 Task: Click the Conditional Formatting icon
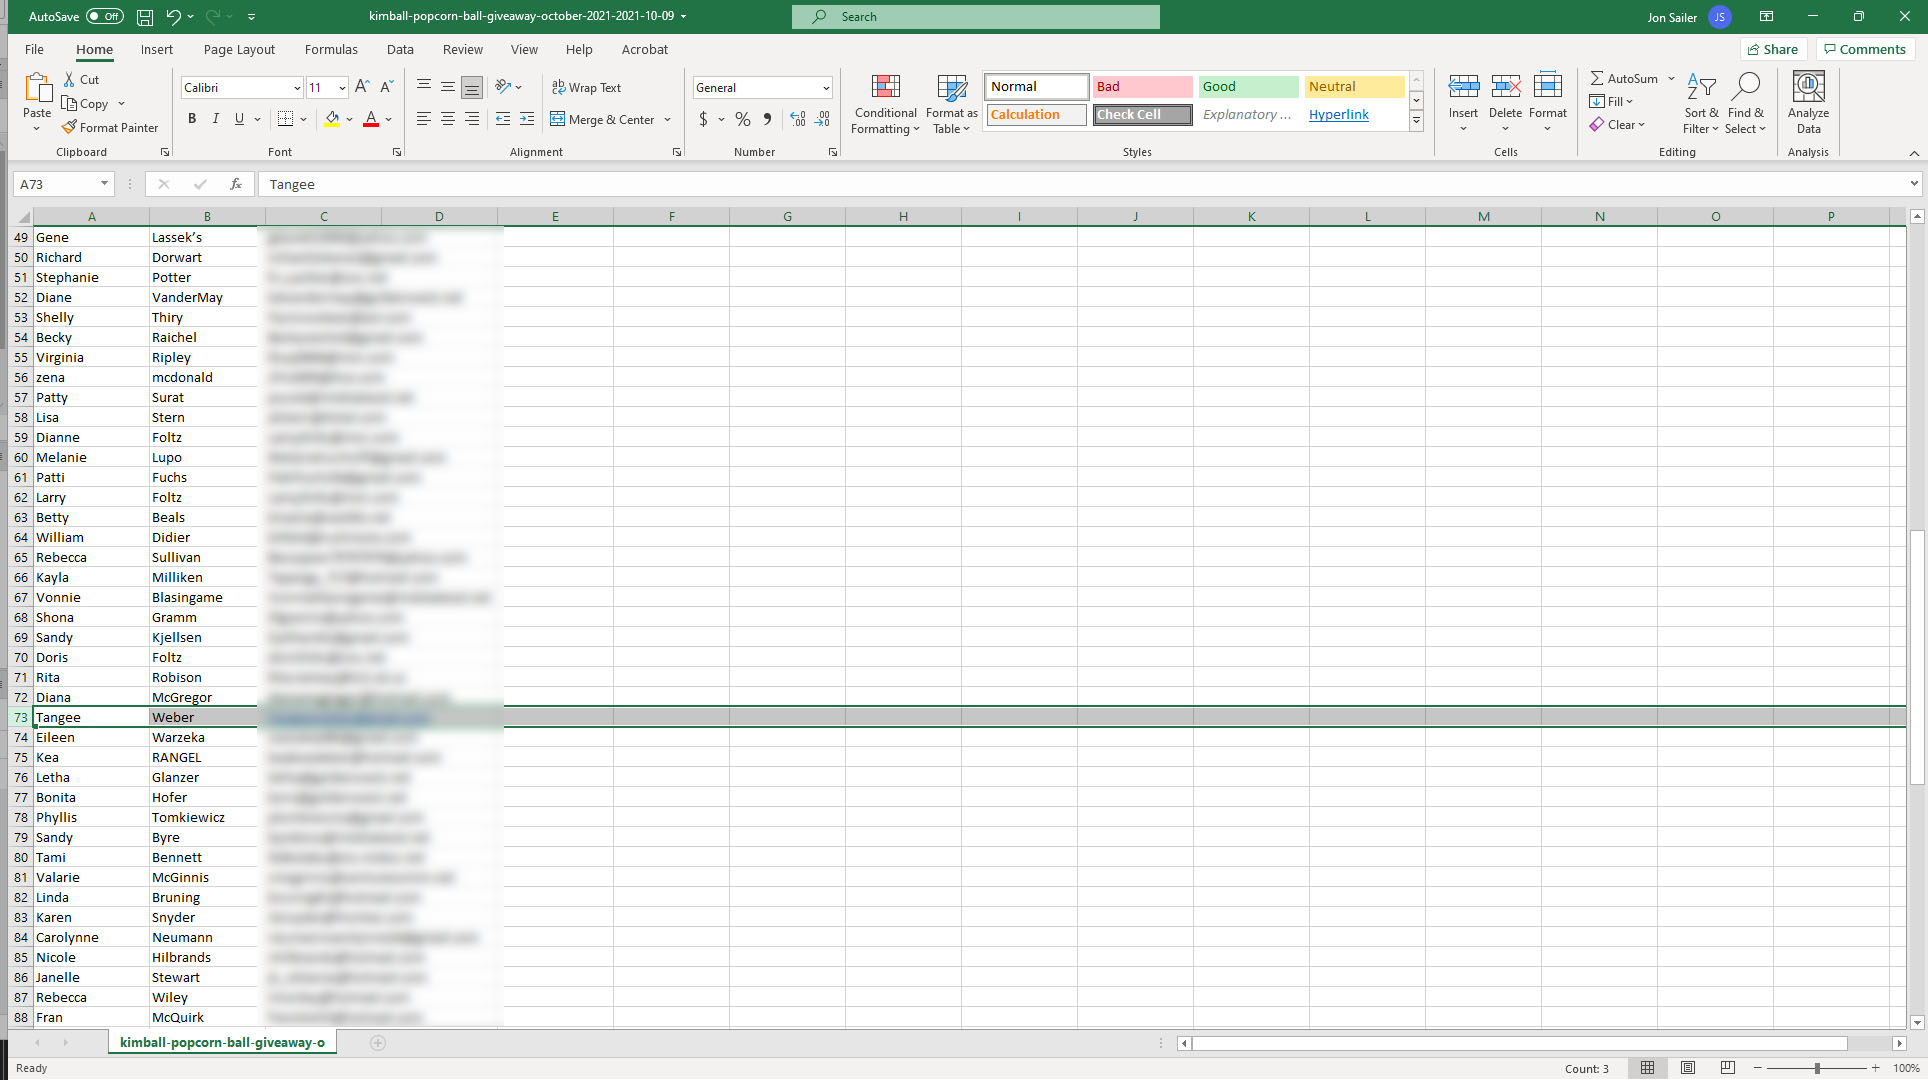click(x=885, y=87)
